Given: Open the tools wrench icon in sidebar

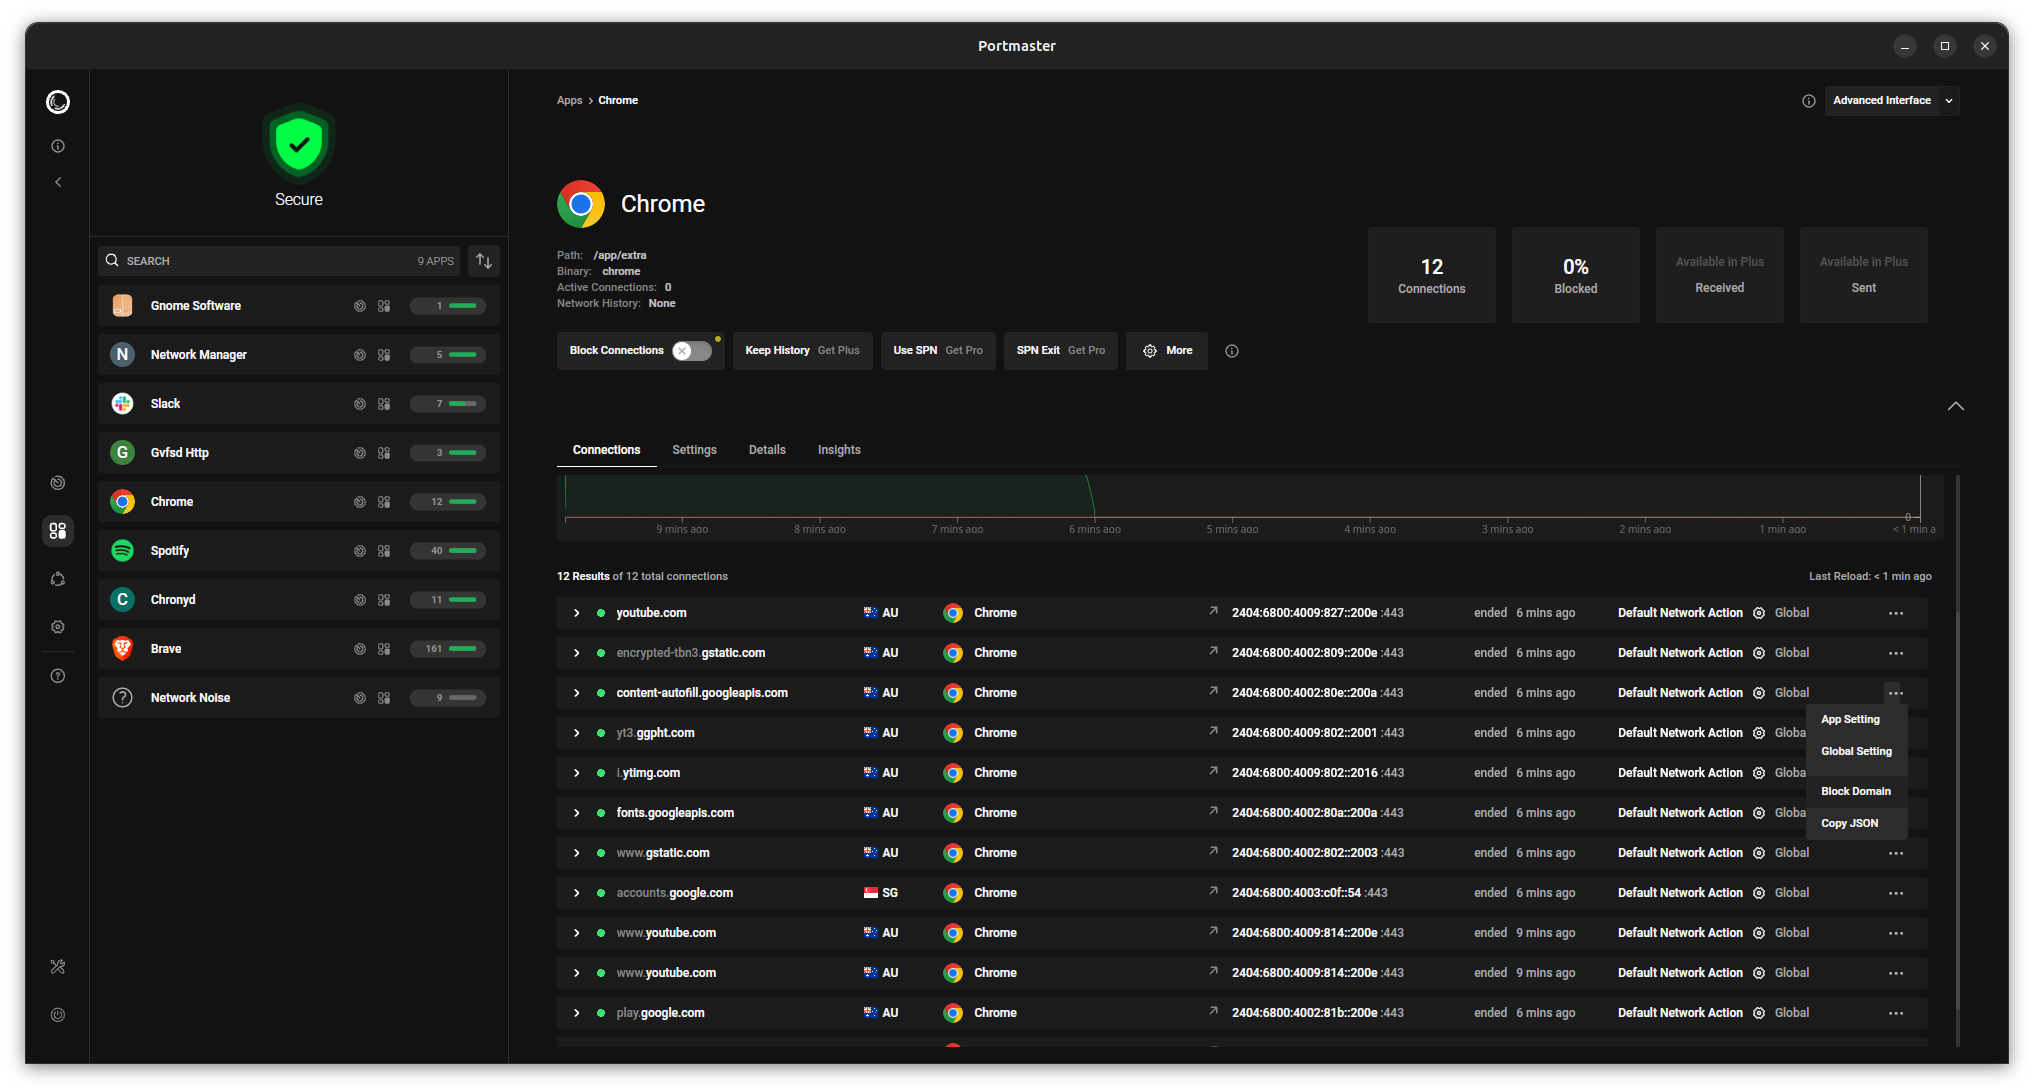Looking at the screenshot, I should pyautogui.click(x=58, y=967).
